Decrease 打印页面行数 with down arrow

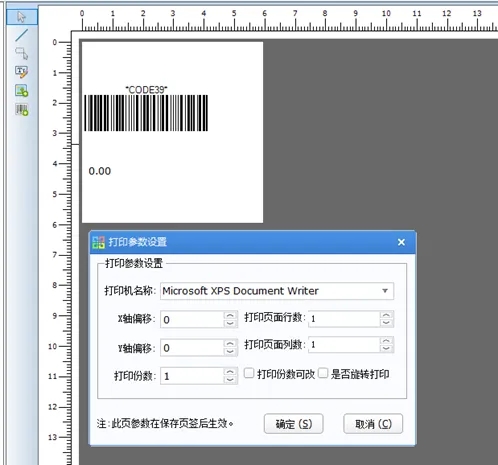[386, 322]
